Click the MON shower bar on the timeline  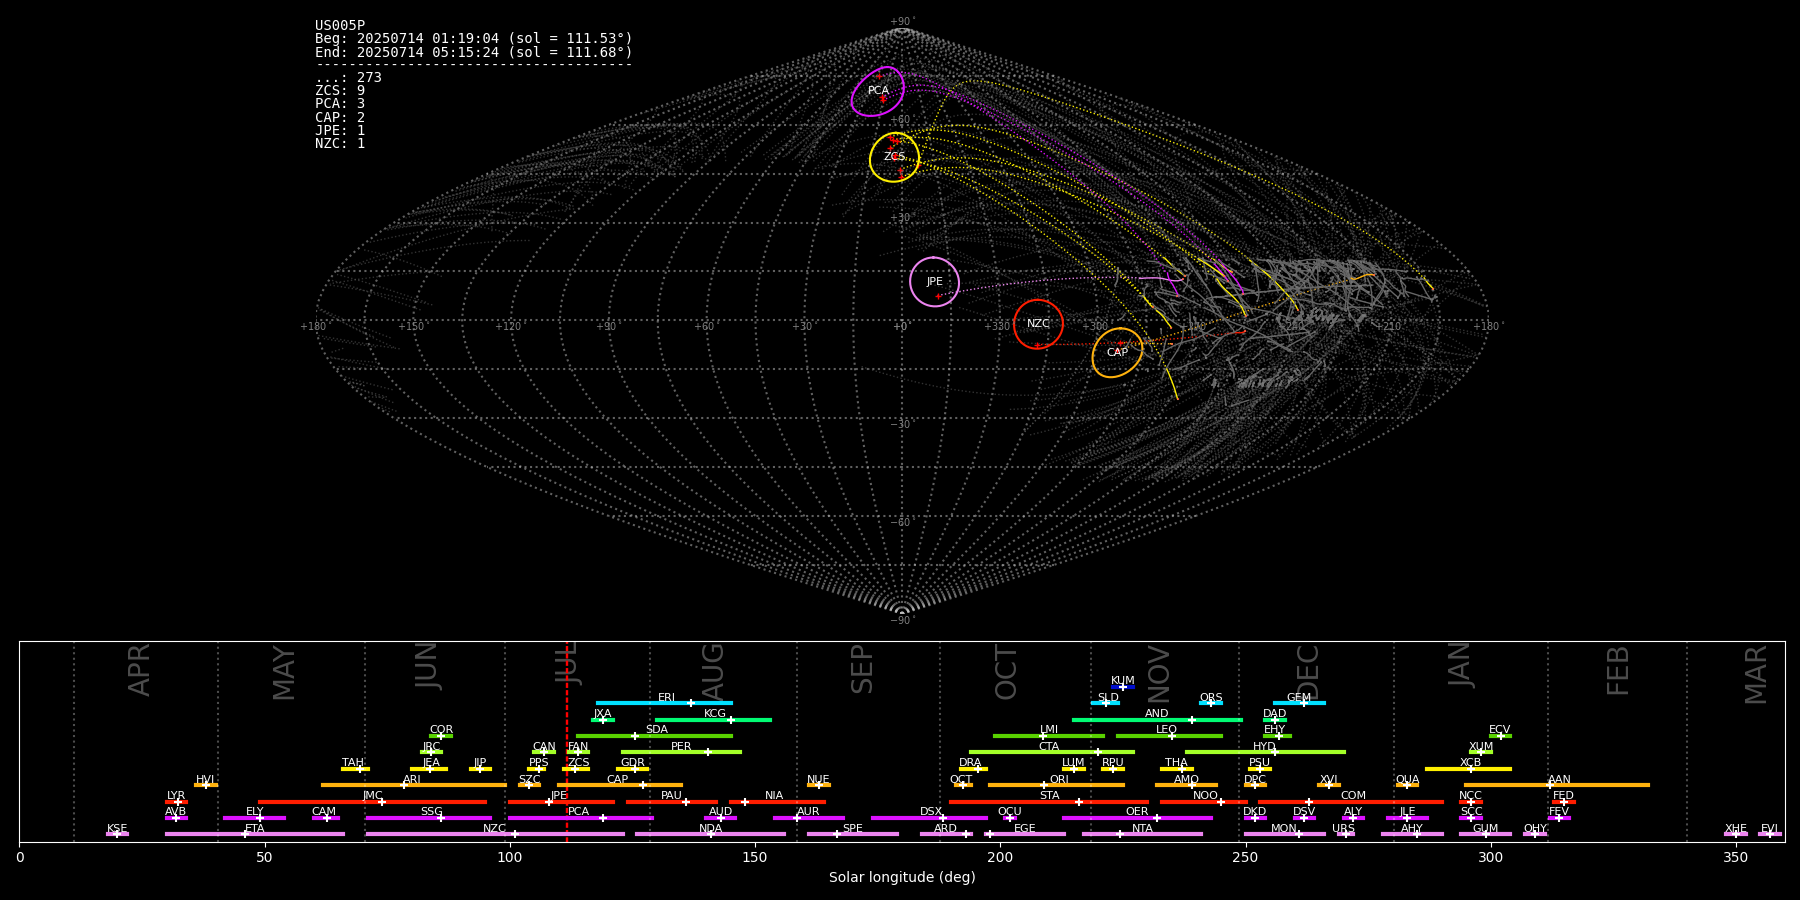point(1284,834)
